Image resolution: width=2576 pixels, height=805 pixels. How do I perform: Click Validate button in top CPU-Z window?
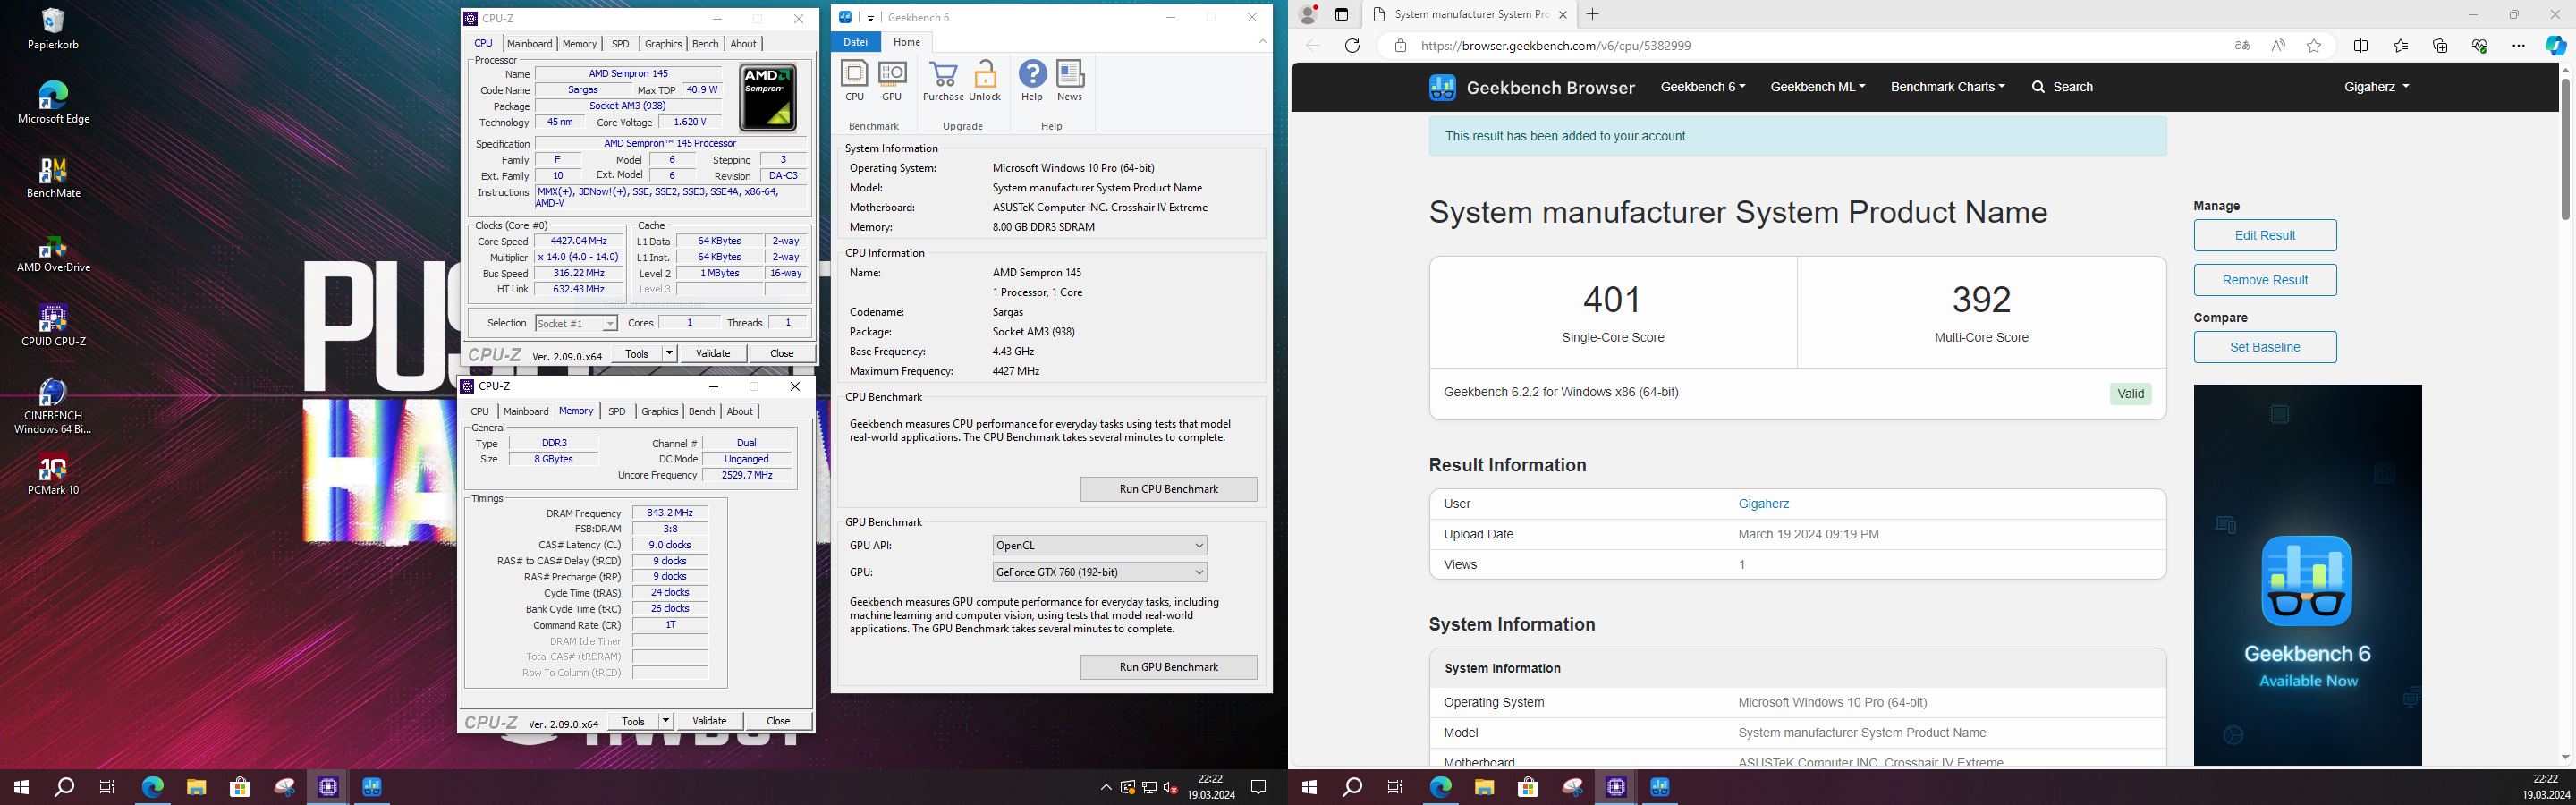point(713,353)
